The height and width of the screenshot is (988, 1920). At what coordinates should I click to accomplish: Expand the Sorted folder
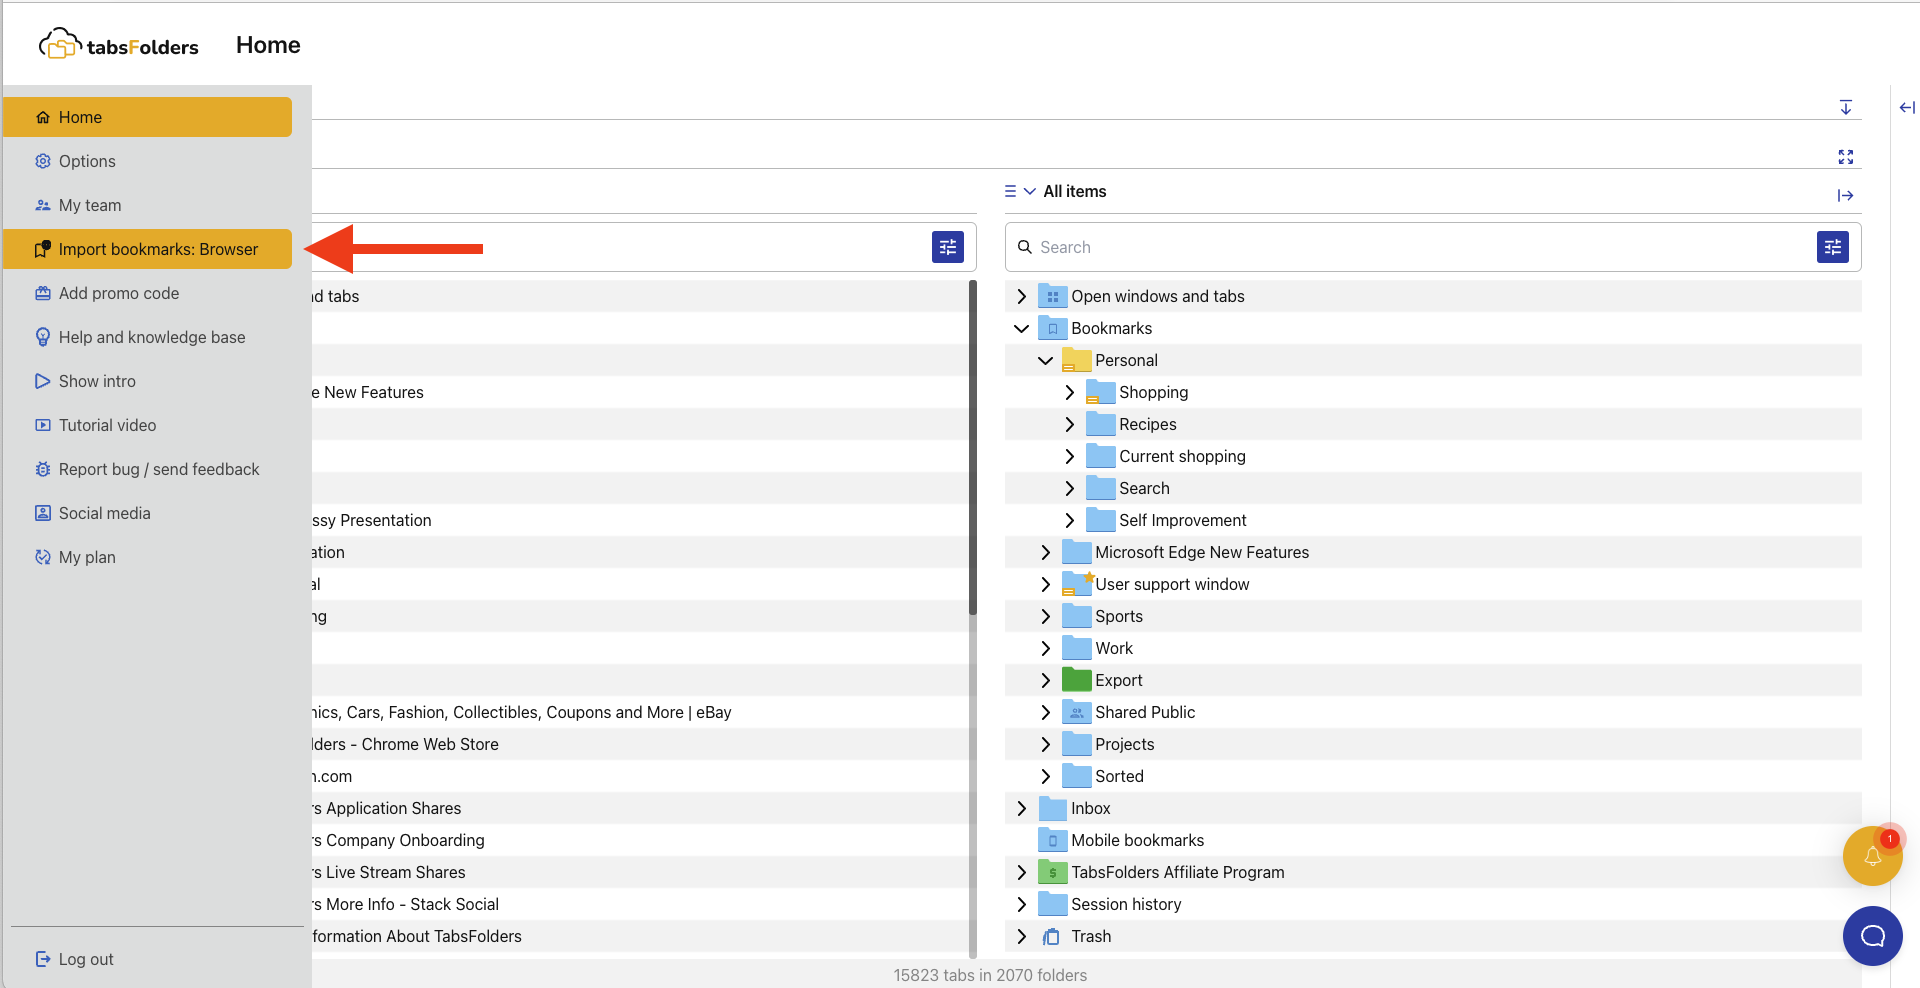click(1045, 776)
